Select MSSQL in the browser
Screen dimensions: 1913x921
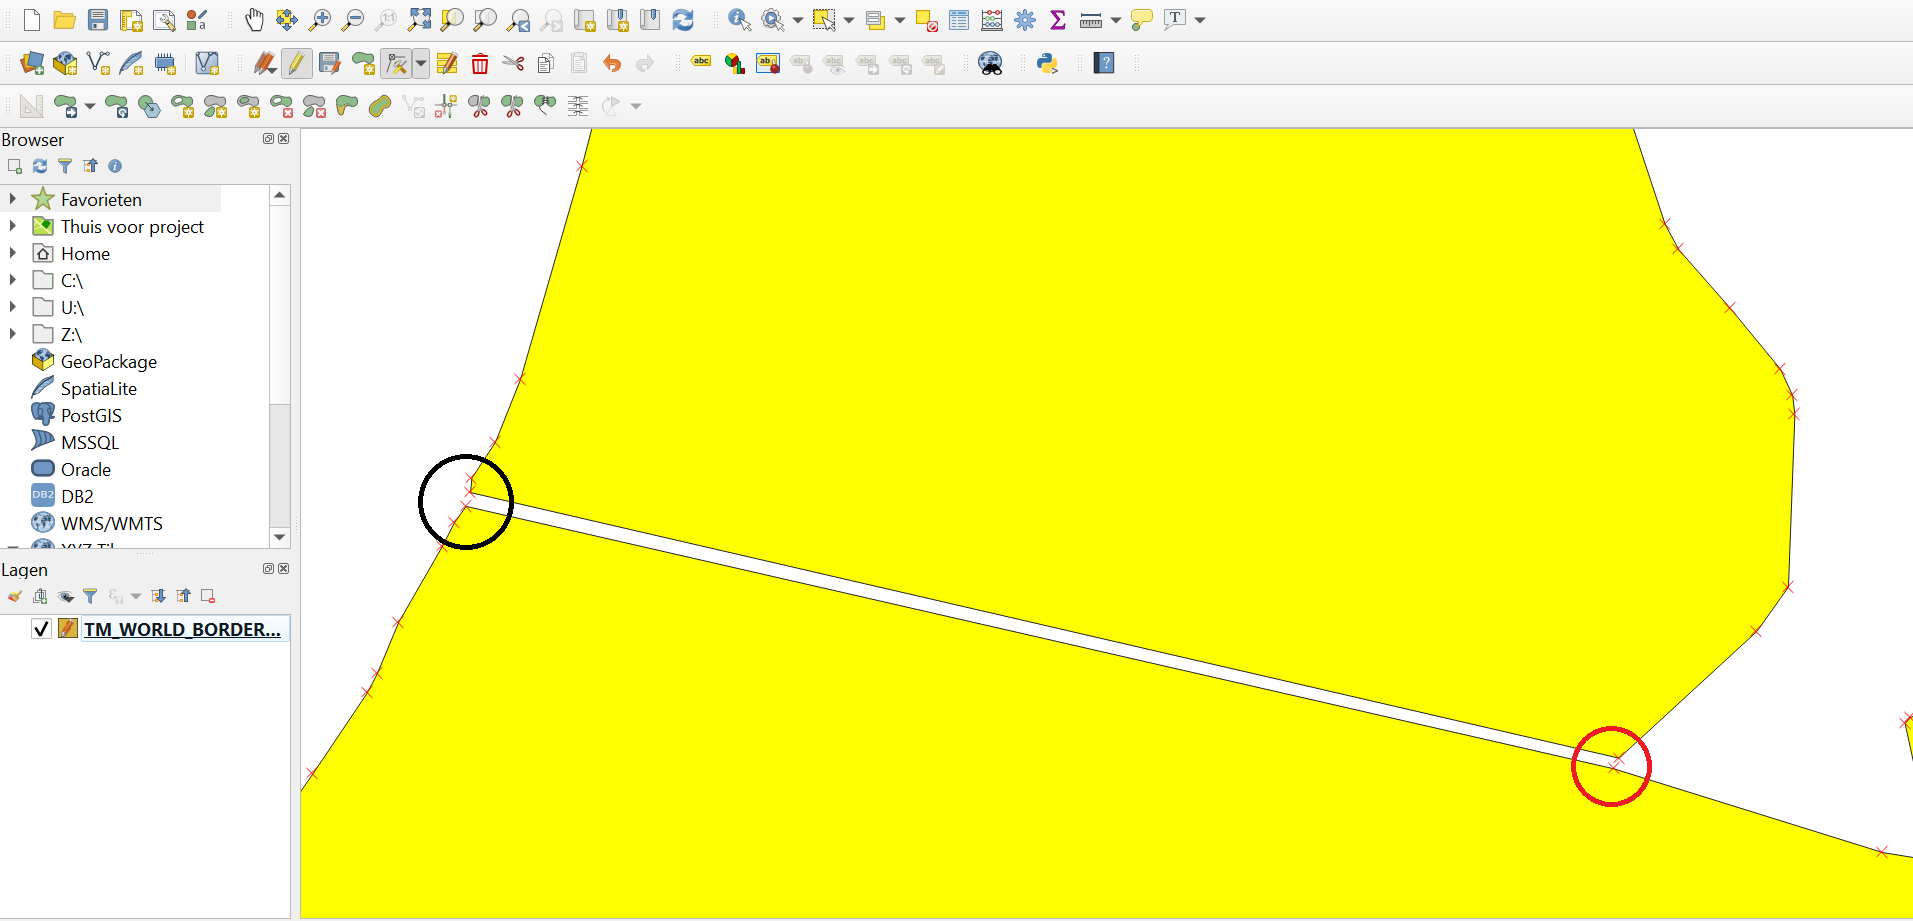pyautogui.click(x=90, y=443)
